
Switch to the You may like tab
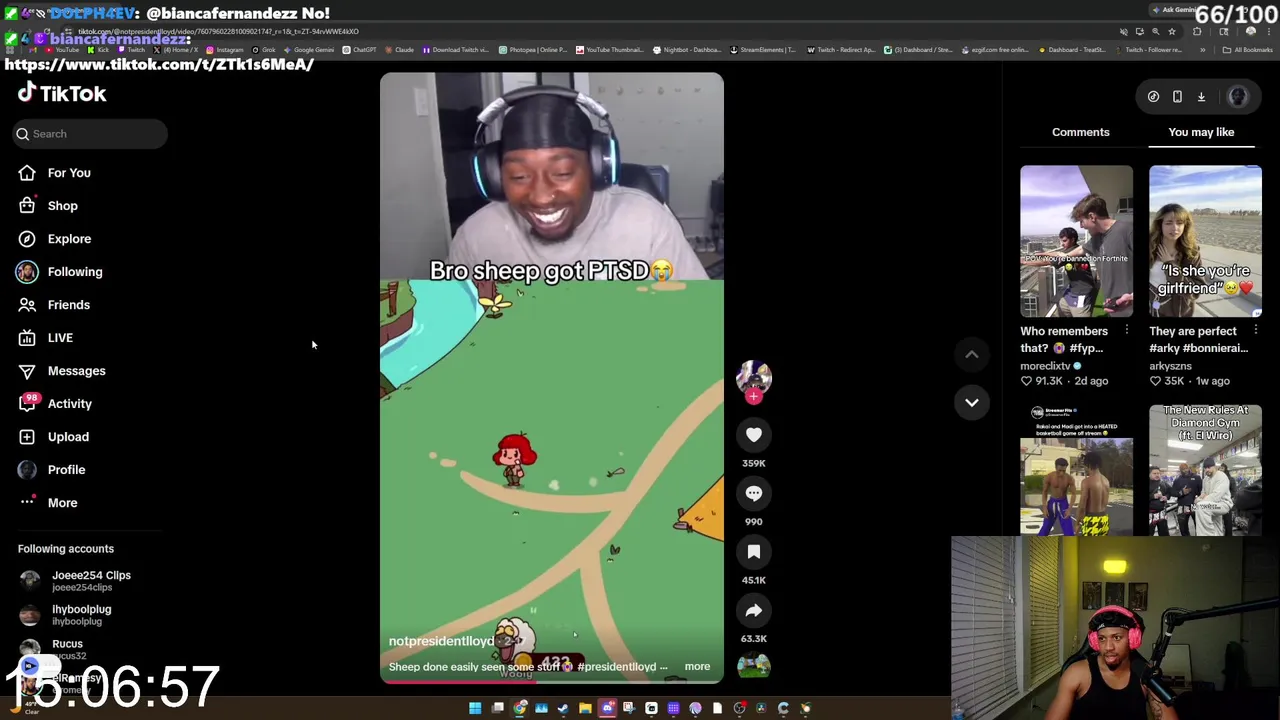click(1201, 132)
